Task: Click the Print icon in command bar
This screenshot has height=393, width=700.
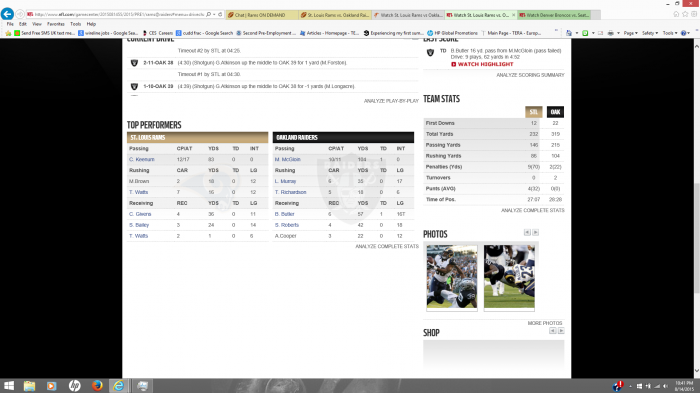Action: [610, 33]
